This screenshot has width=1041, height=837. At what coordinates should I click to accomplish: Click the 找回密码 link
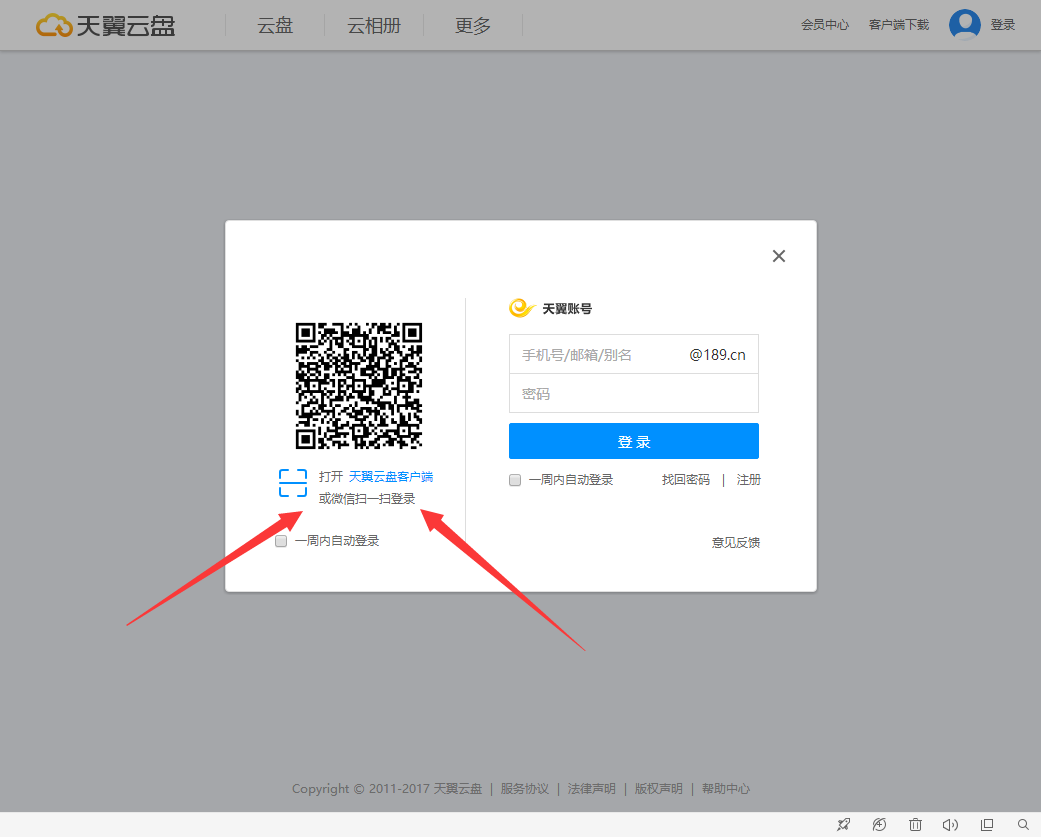pyautogui.click(x=686, y=480)
